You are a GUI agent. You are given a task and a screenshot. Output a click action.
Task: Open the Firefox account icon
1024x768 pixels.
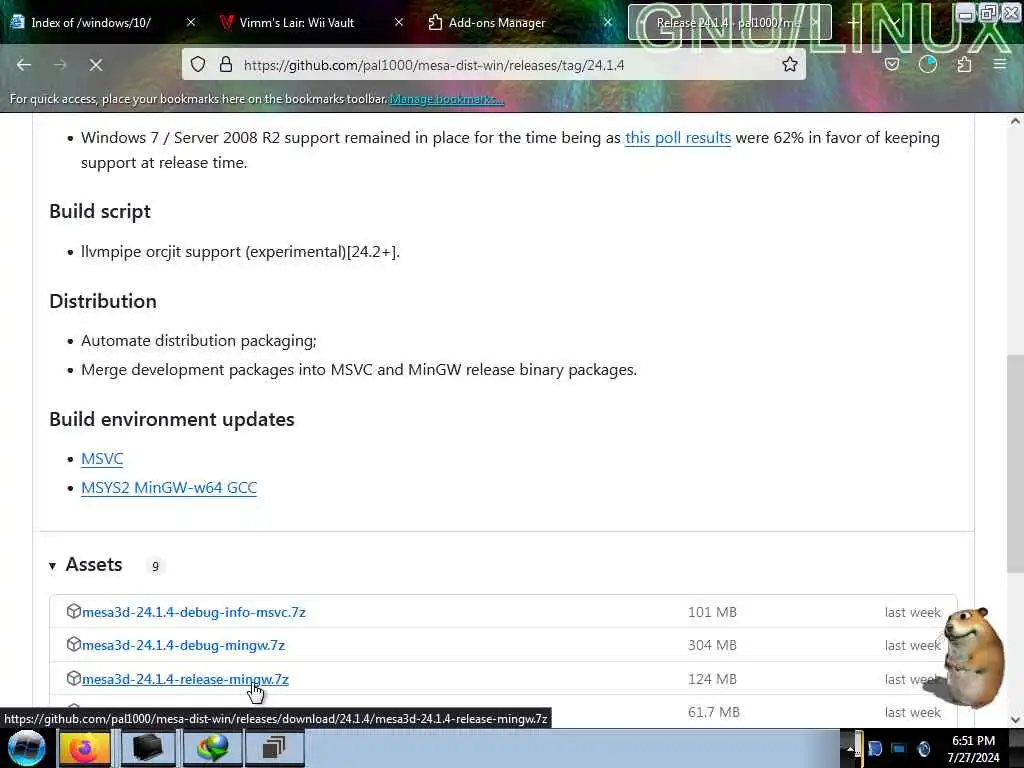point(928,65)
